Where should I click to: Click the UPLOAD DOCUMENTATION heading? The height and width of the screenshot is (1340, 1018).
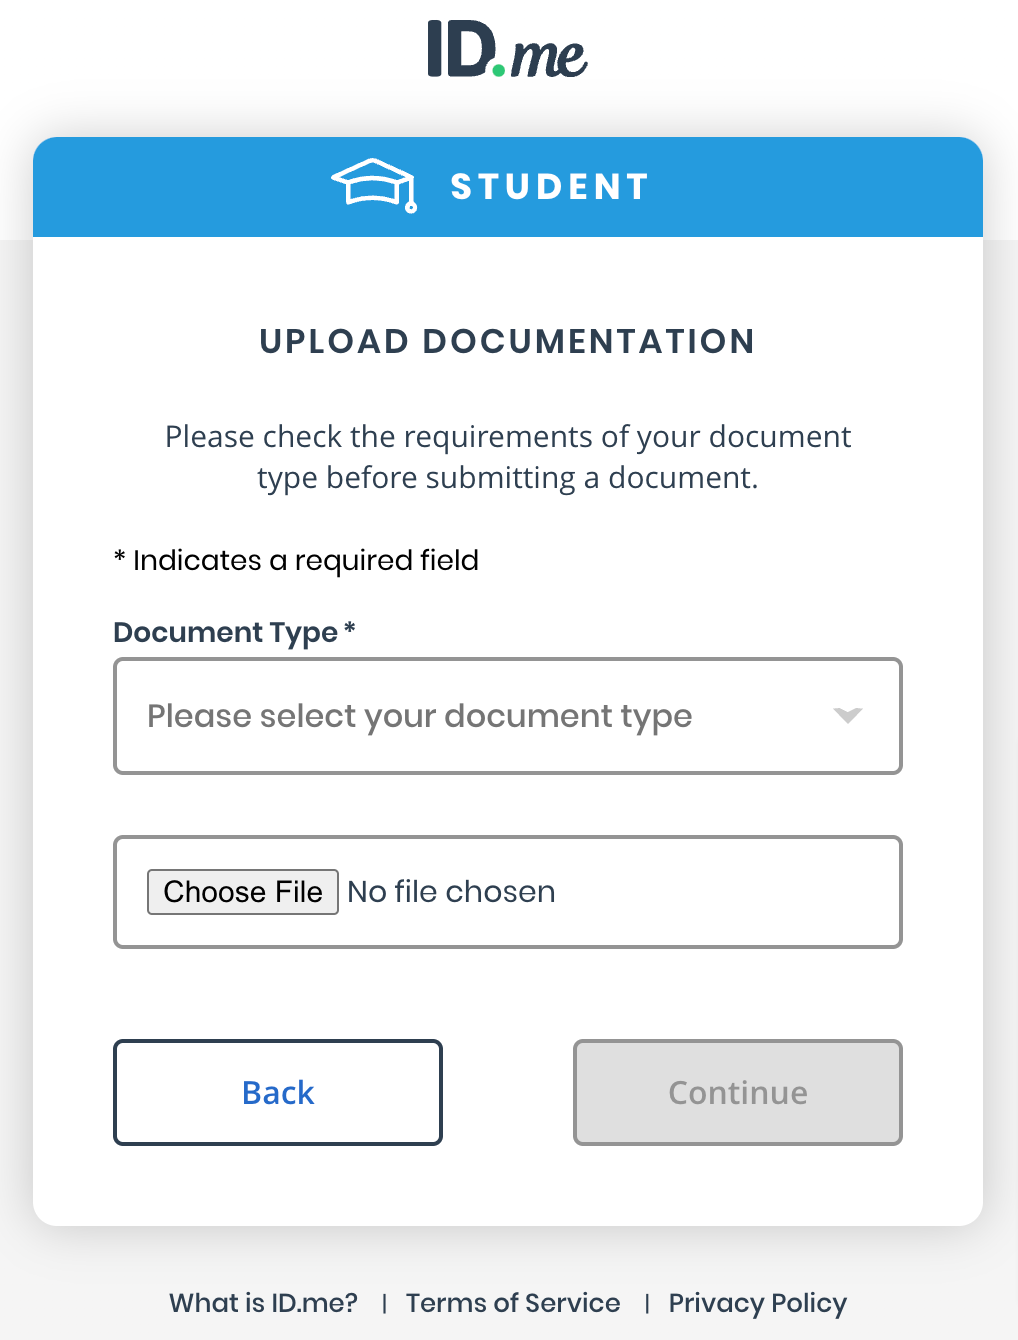click(x=507, y=341)
